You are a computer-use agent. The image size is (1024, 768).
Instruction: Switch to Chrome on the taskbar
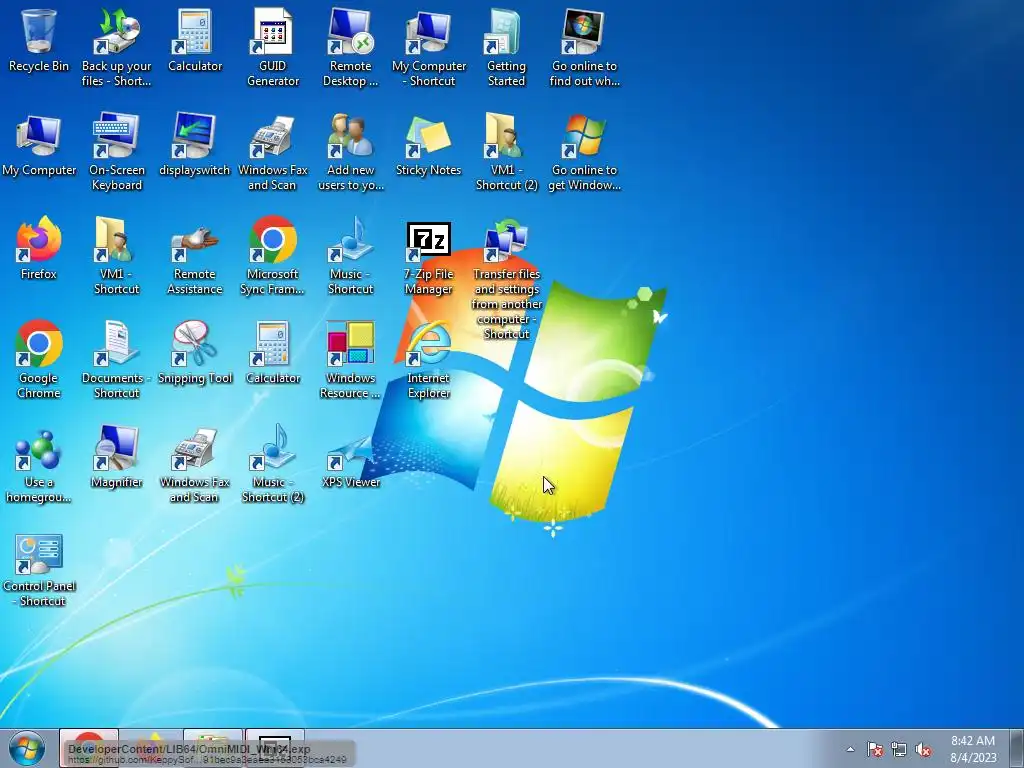tap(89, 748)
